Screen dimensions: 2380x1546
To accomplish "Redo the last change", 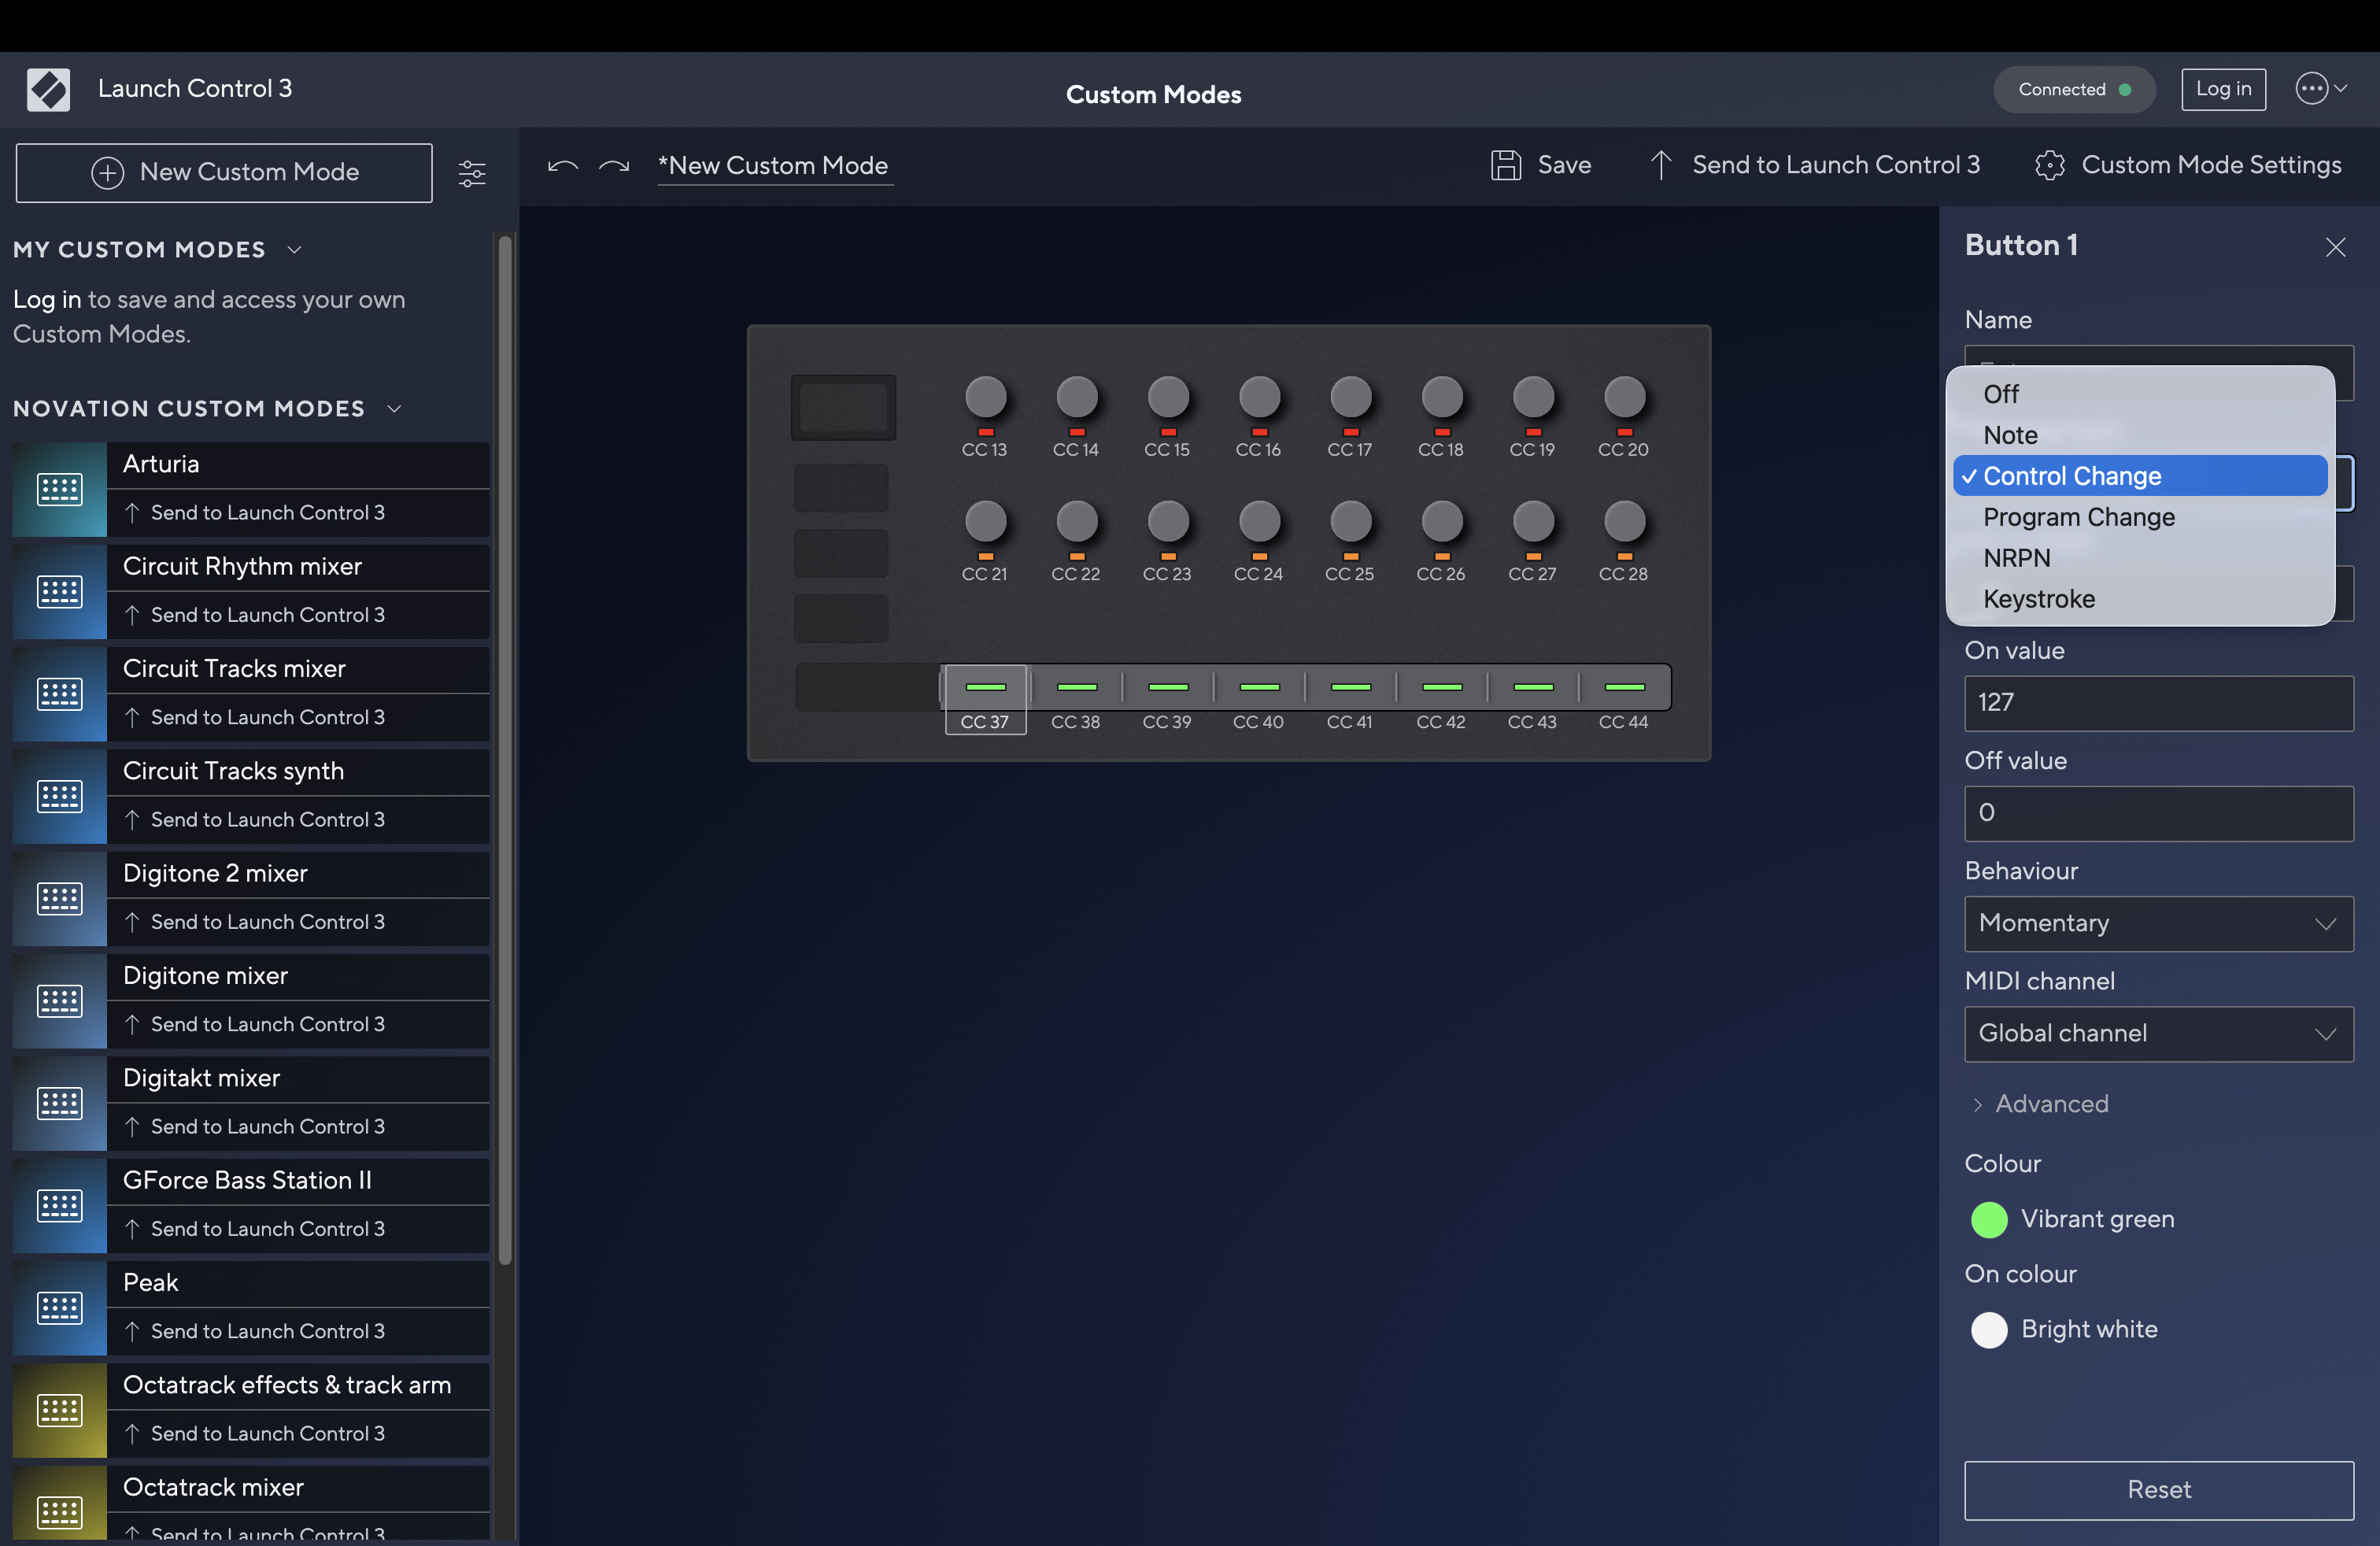I will click(x=613, y=166).
